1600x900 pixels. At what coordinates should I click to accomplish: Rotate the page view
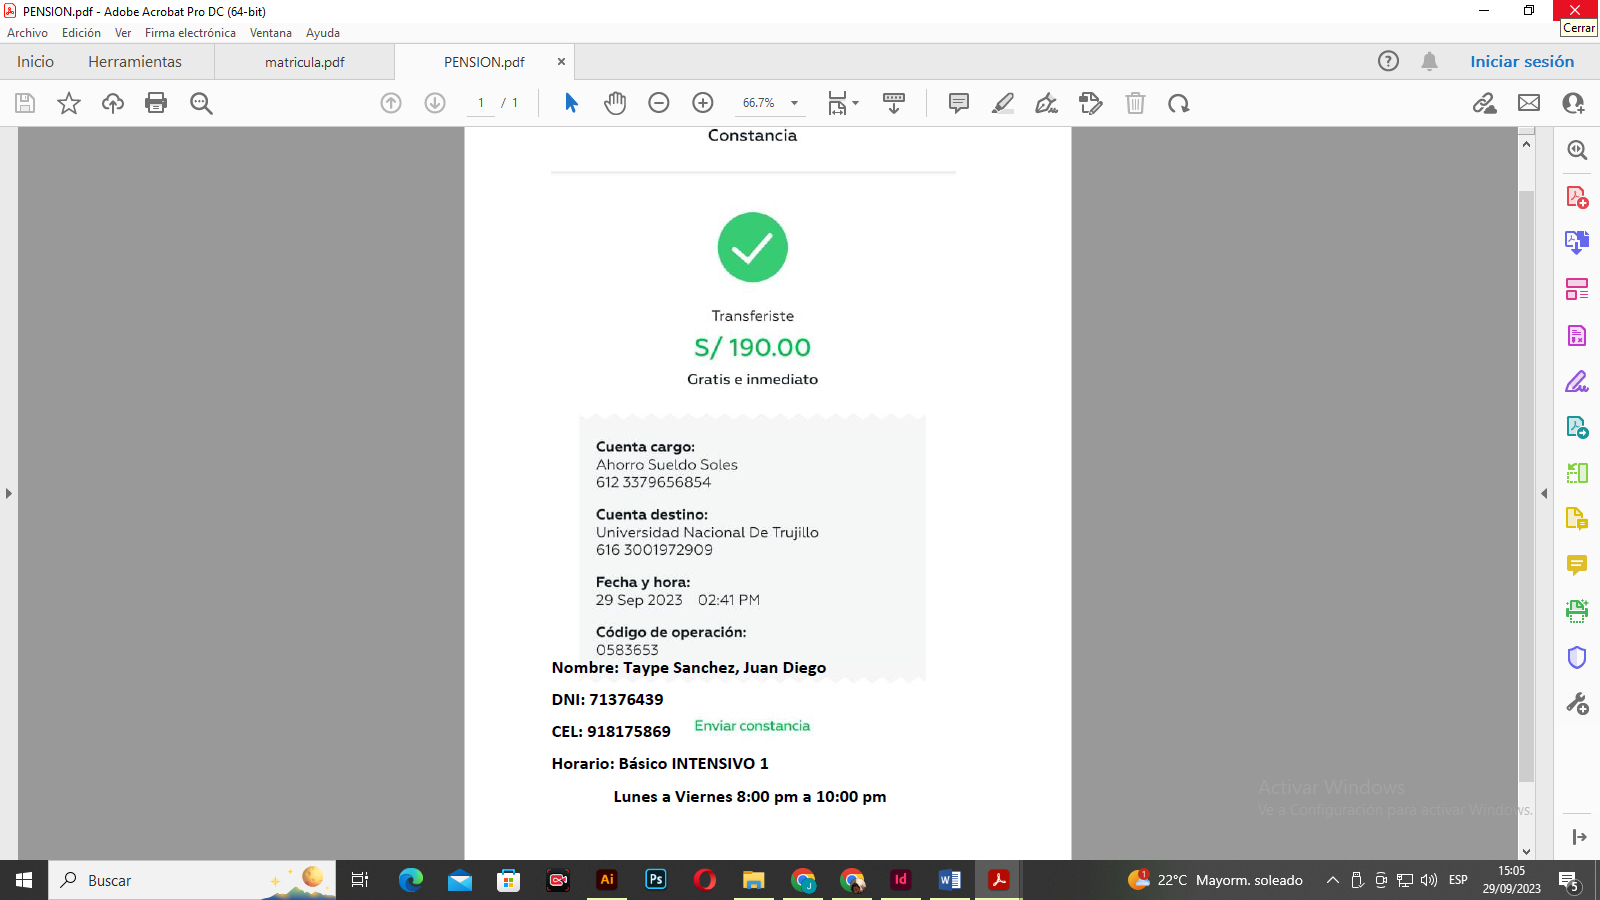point(1179,103)
